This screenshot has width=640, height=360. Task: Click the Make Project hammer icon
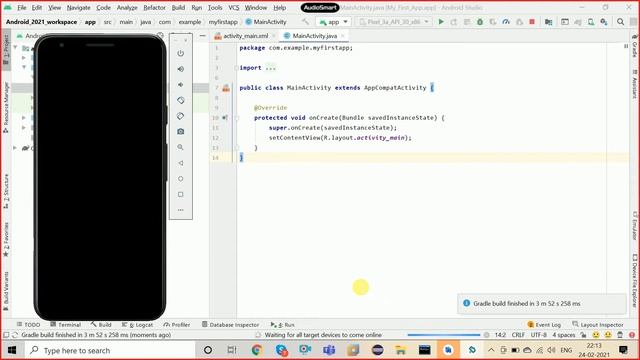click(x=305, y=22)
